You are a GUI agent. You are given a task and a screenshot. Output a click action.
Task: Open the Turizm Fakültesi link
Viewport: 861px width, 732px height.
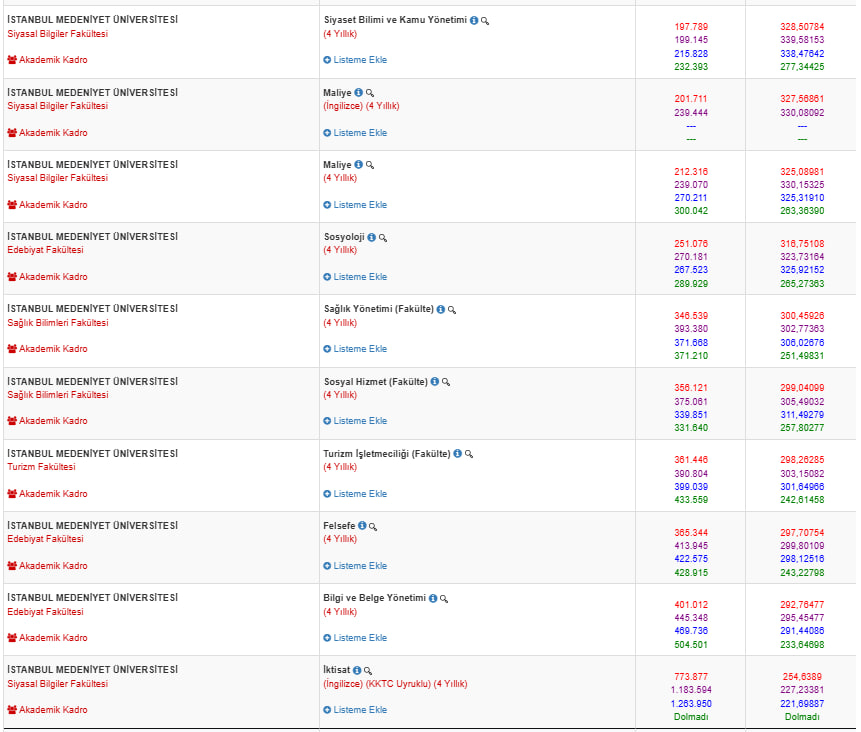click(x=42, y=467)
